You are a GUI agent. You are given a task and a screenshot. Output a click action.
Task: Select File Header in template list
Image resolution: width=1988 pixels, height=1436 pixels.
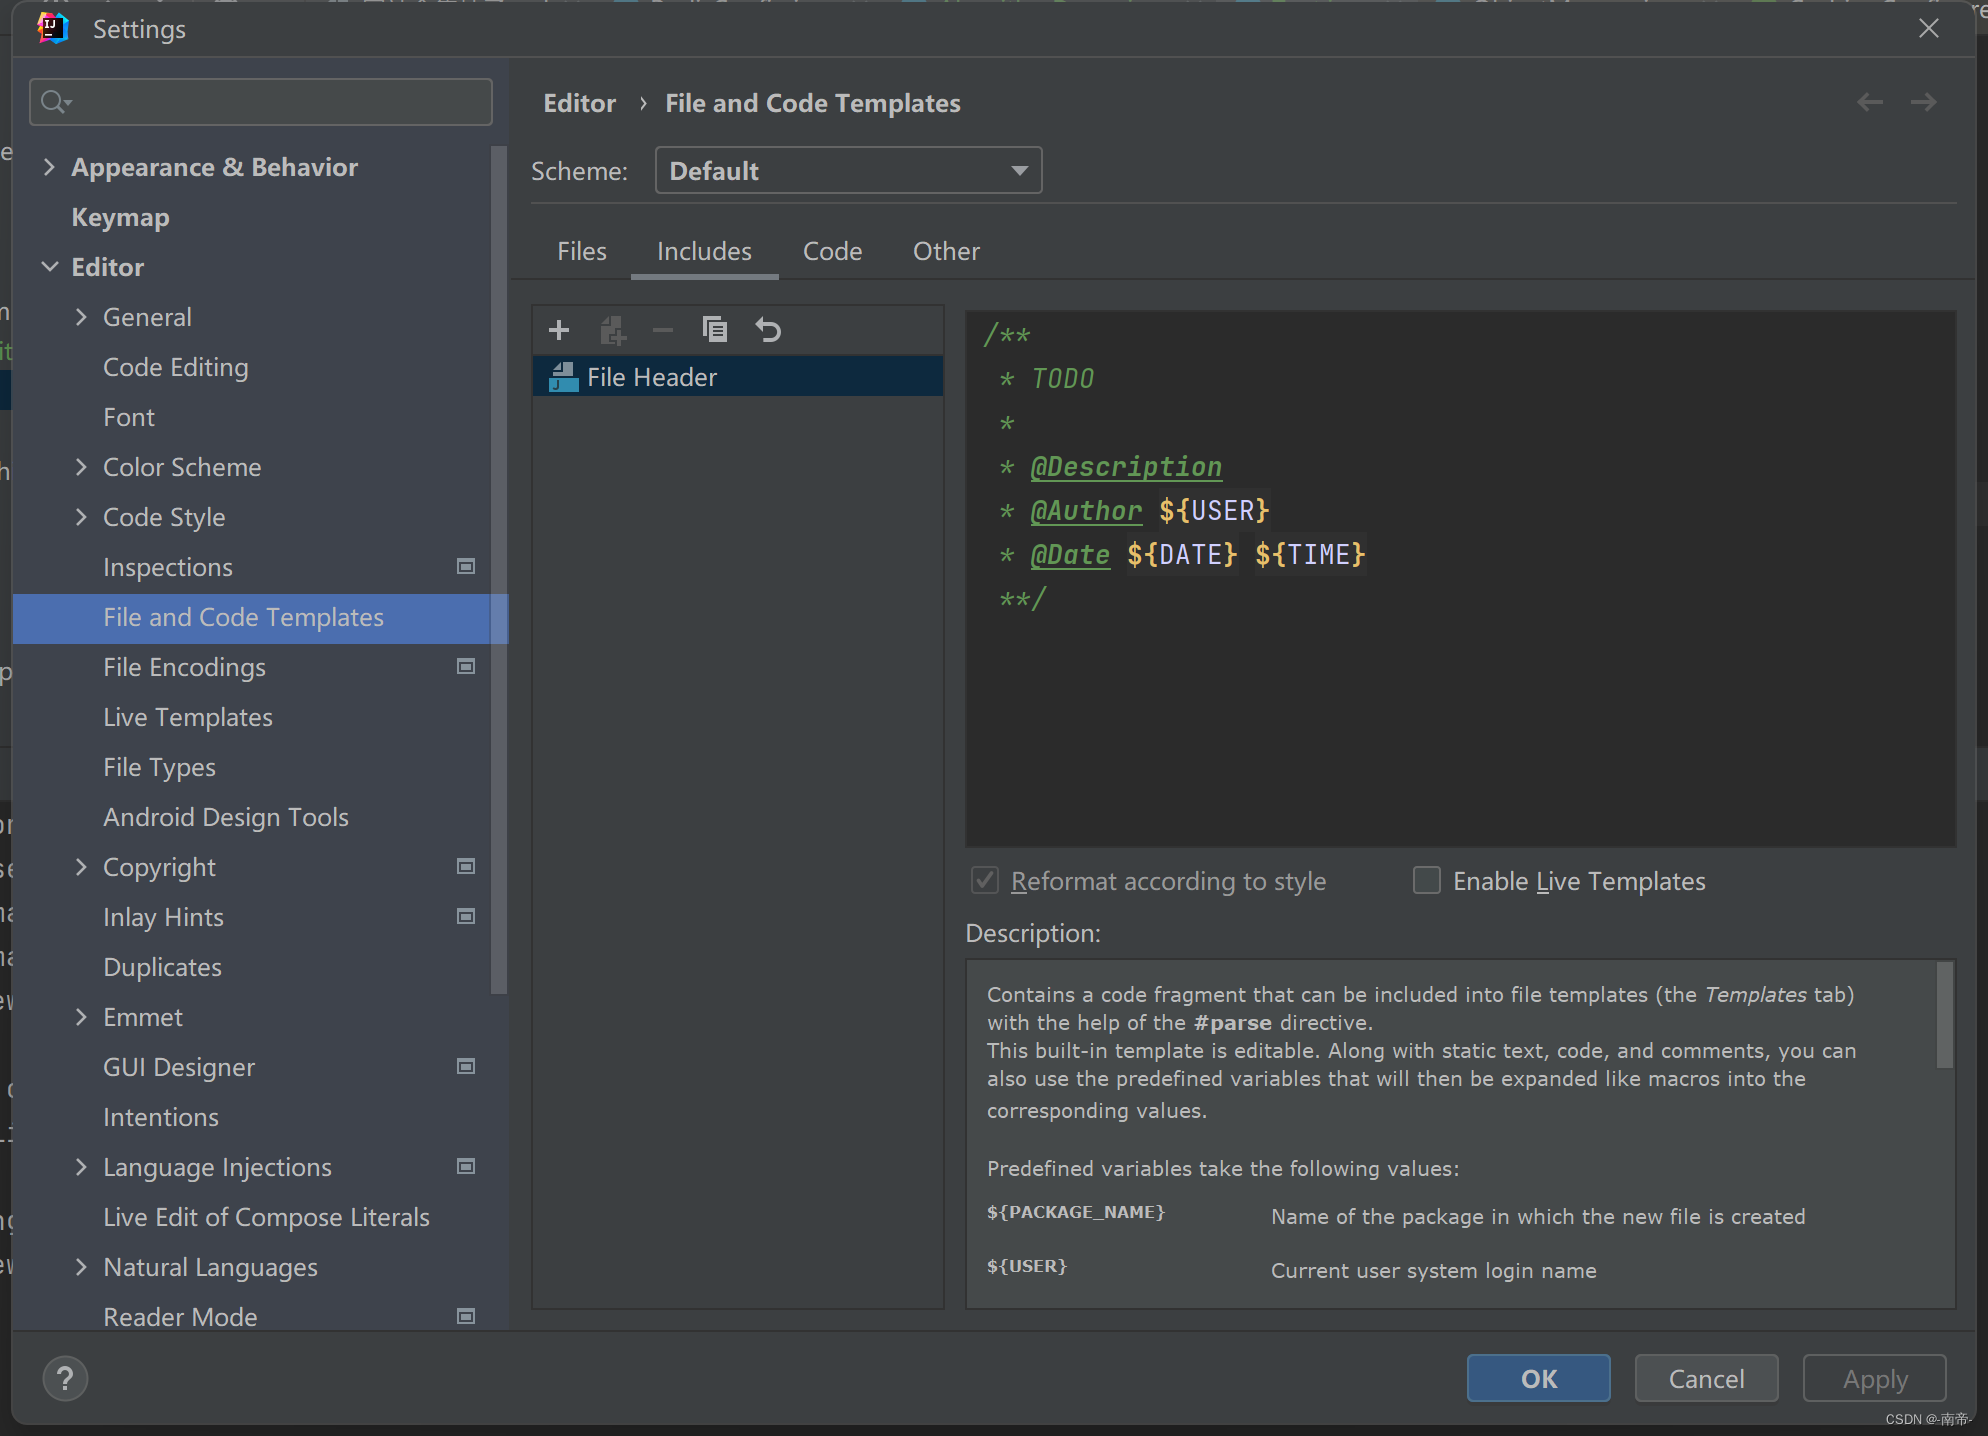tap(738, 377)
